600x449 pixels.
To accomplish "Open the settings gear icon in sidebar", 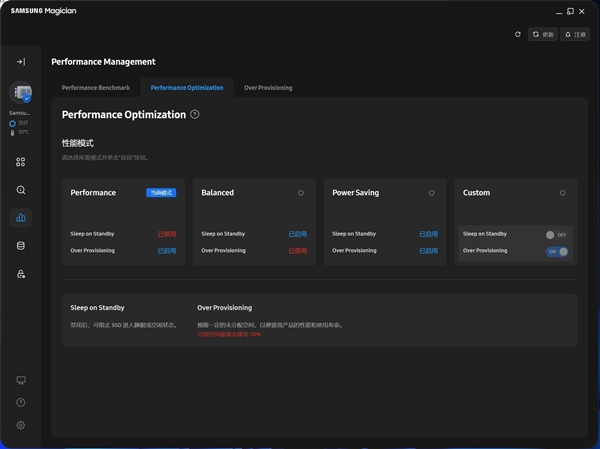I will point(21,425).
